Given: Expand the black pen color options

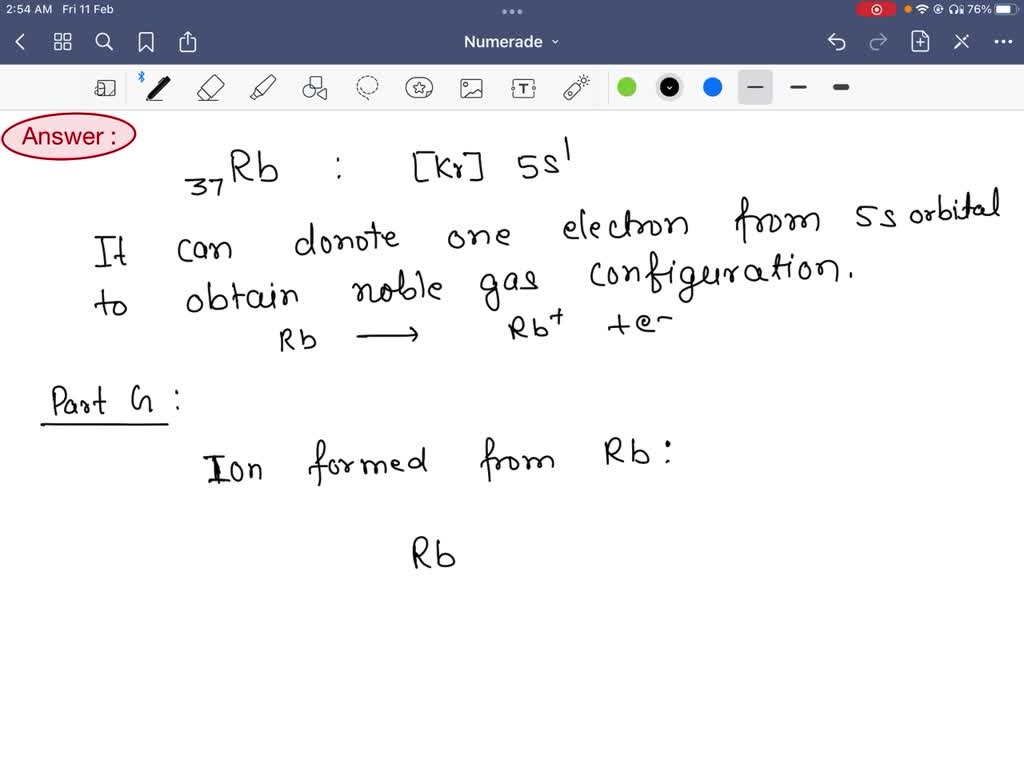Looking at the screenshot, I should coord(669,88).
